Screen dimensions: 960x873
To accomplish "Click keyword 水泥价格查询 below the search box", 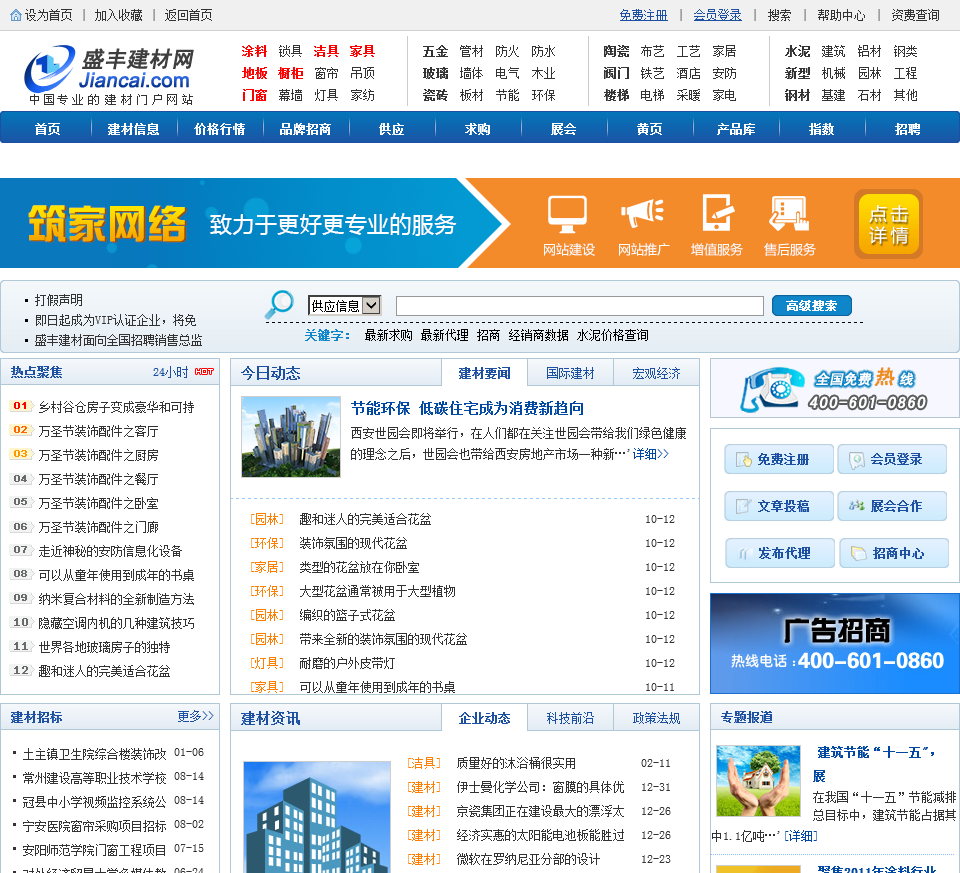I will 612,335.
